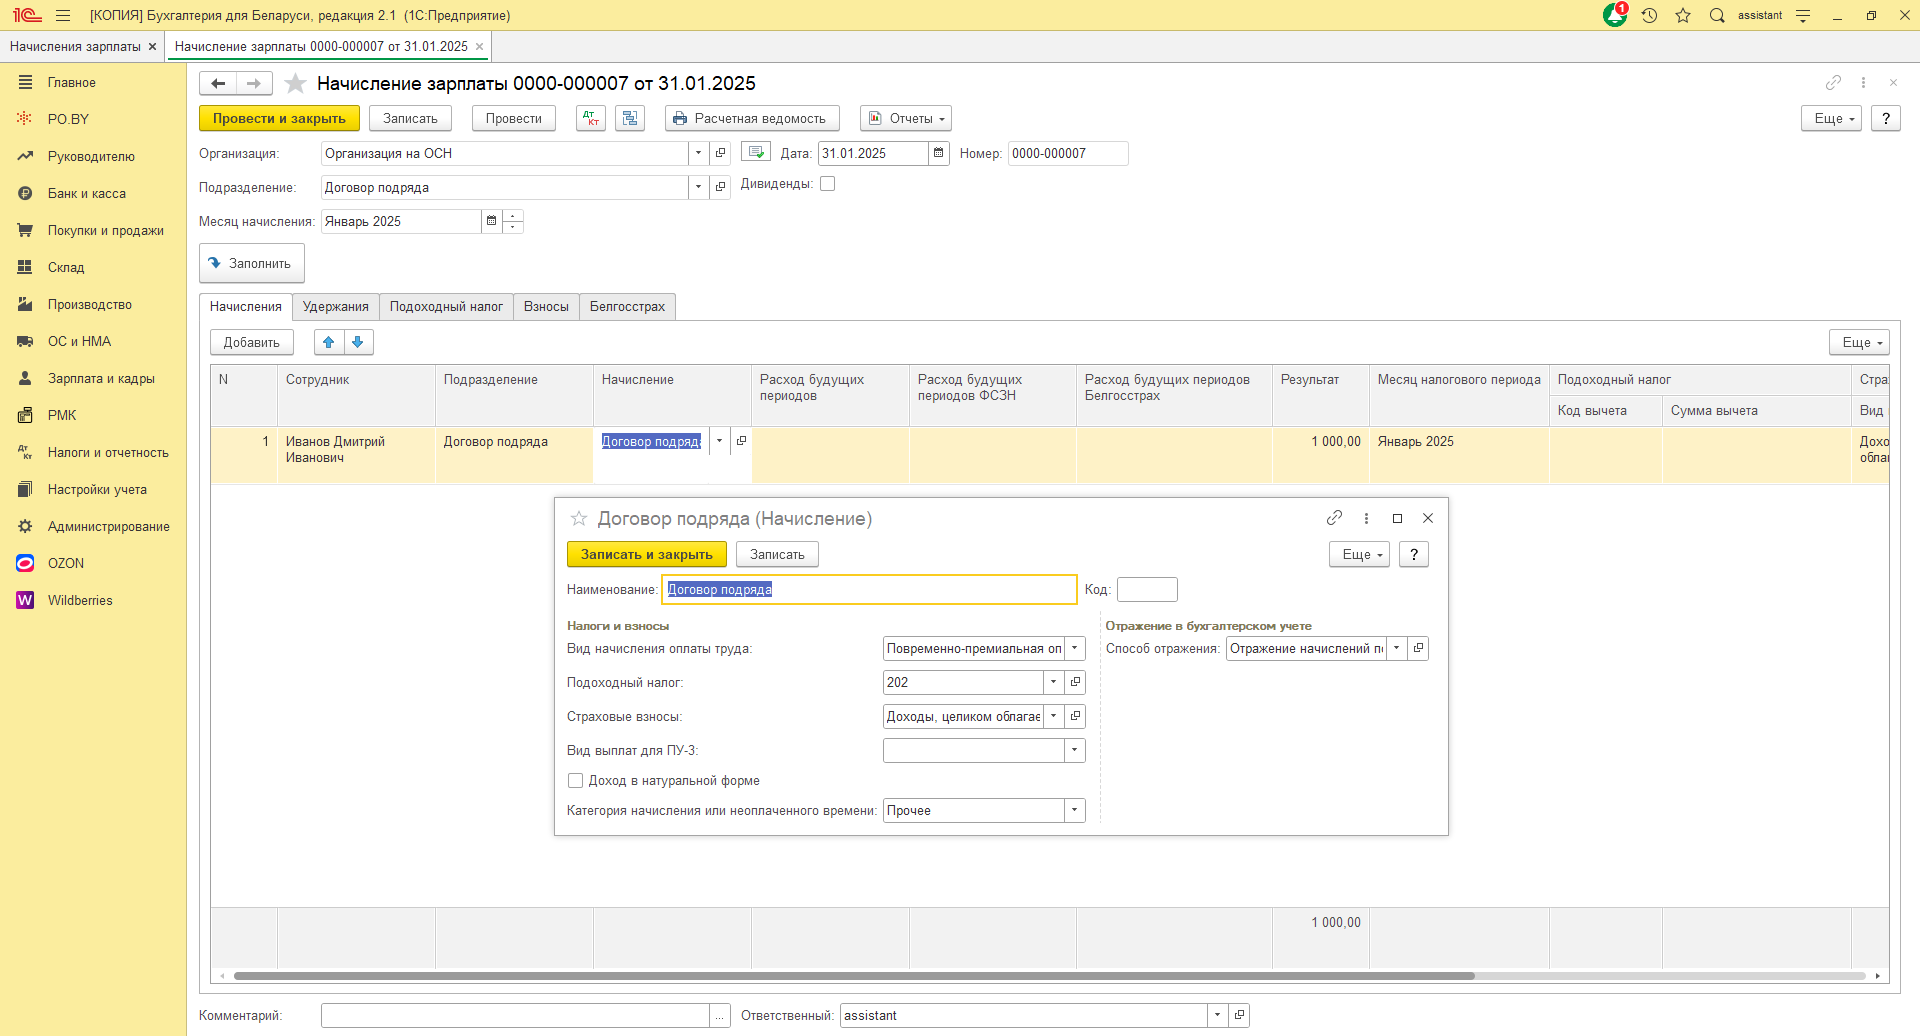Click the notifications bell icon
The image size is (1920, 1036).
pyautogui.click(x=1615, y=15)
